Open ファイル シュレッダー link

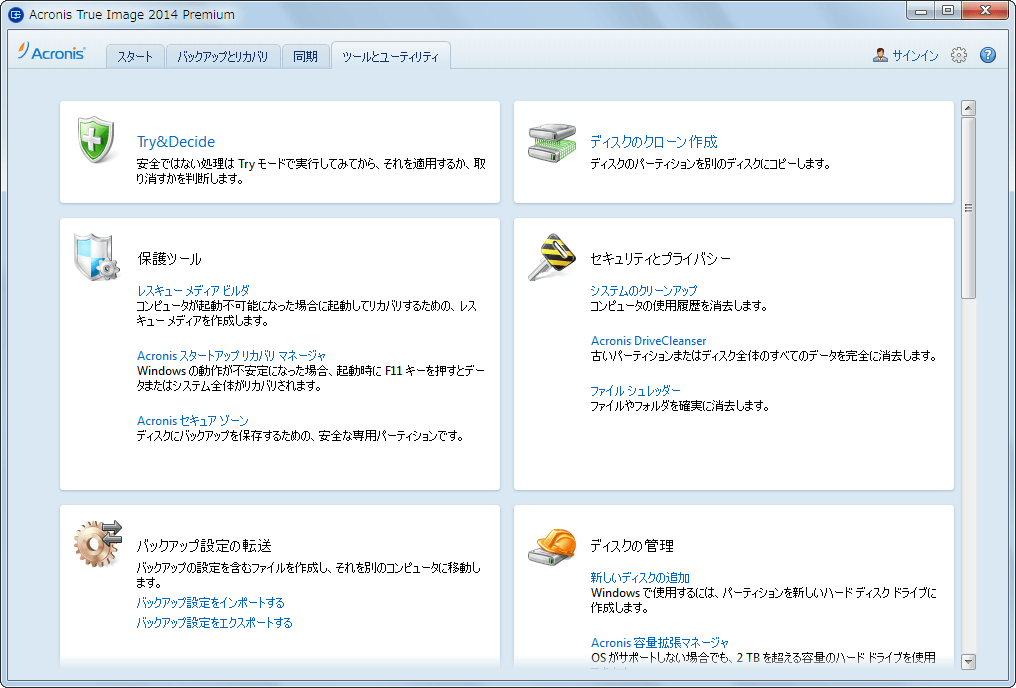click(635, 391)
